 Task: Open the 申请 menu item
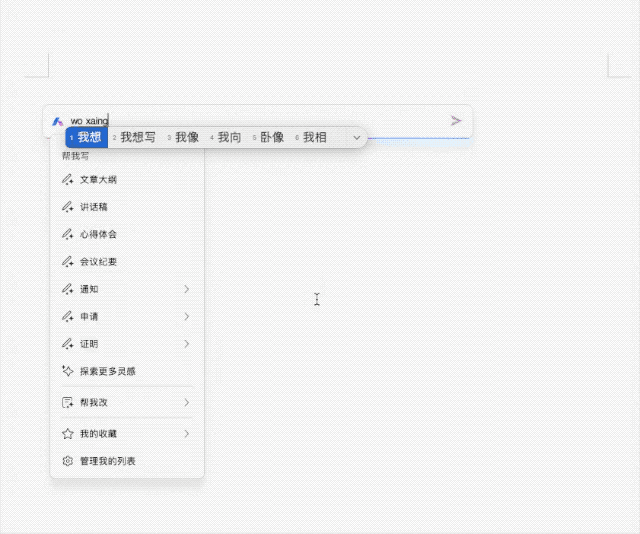click(x=127, y=316)
